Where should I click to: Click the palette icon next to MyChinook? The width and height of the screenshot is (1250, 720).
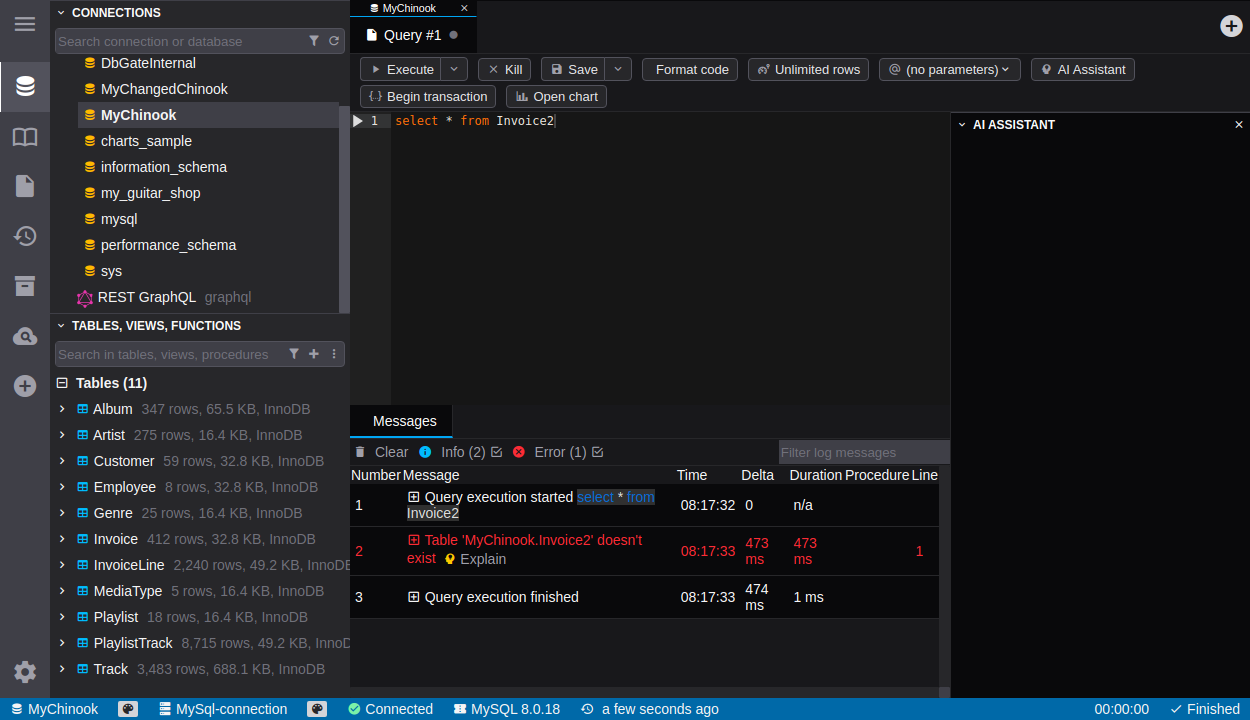[x=128, y=709]
